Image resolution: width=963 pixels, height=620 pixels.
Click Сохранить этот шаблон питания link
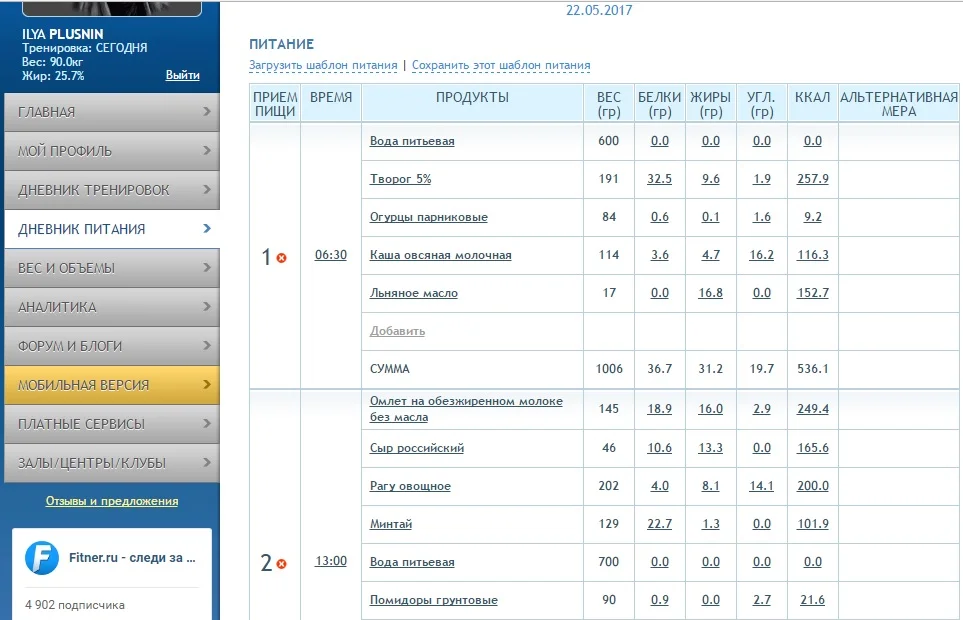click(x=501, y=66)
